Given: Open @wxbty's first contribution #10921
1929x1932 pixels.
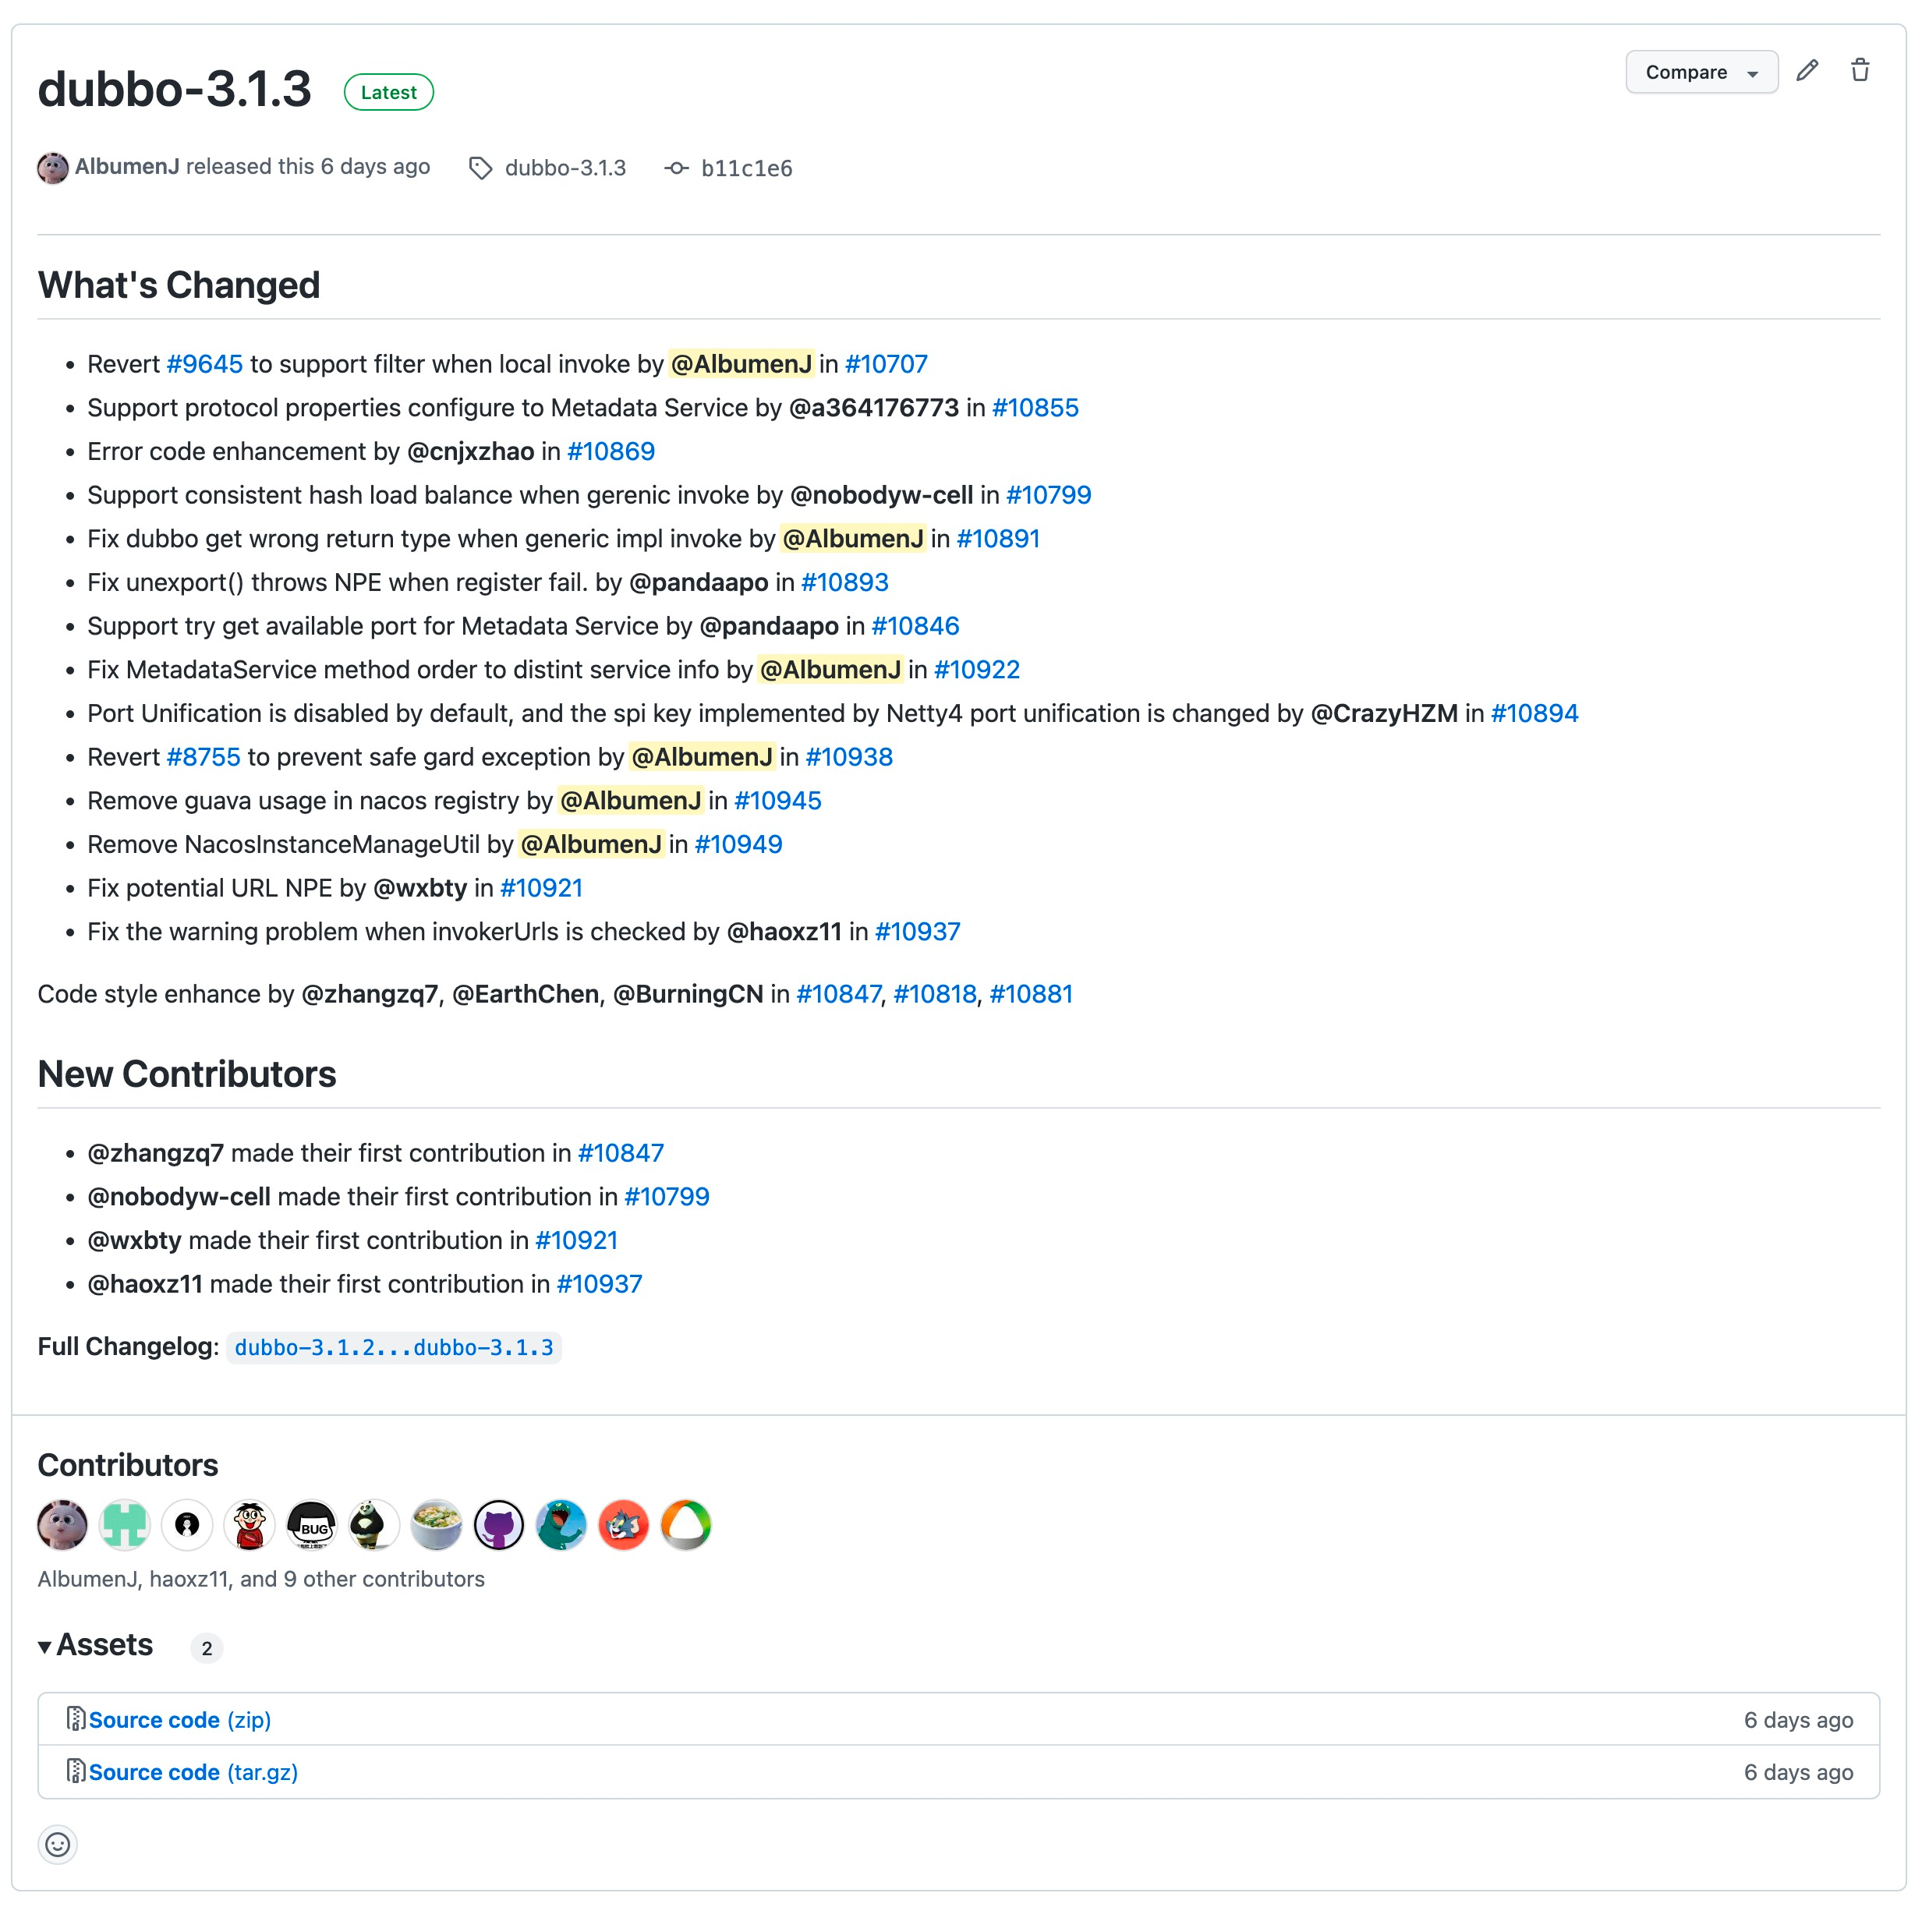Looking at the screenshot, I should click(x=577, y=1240).
